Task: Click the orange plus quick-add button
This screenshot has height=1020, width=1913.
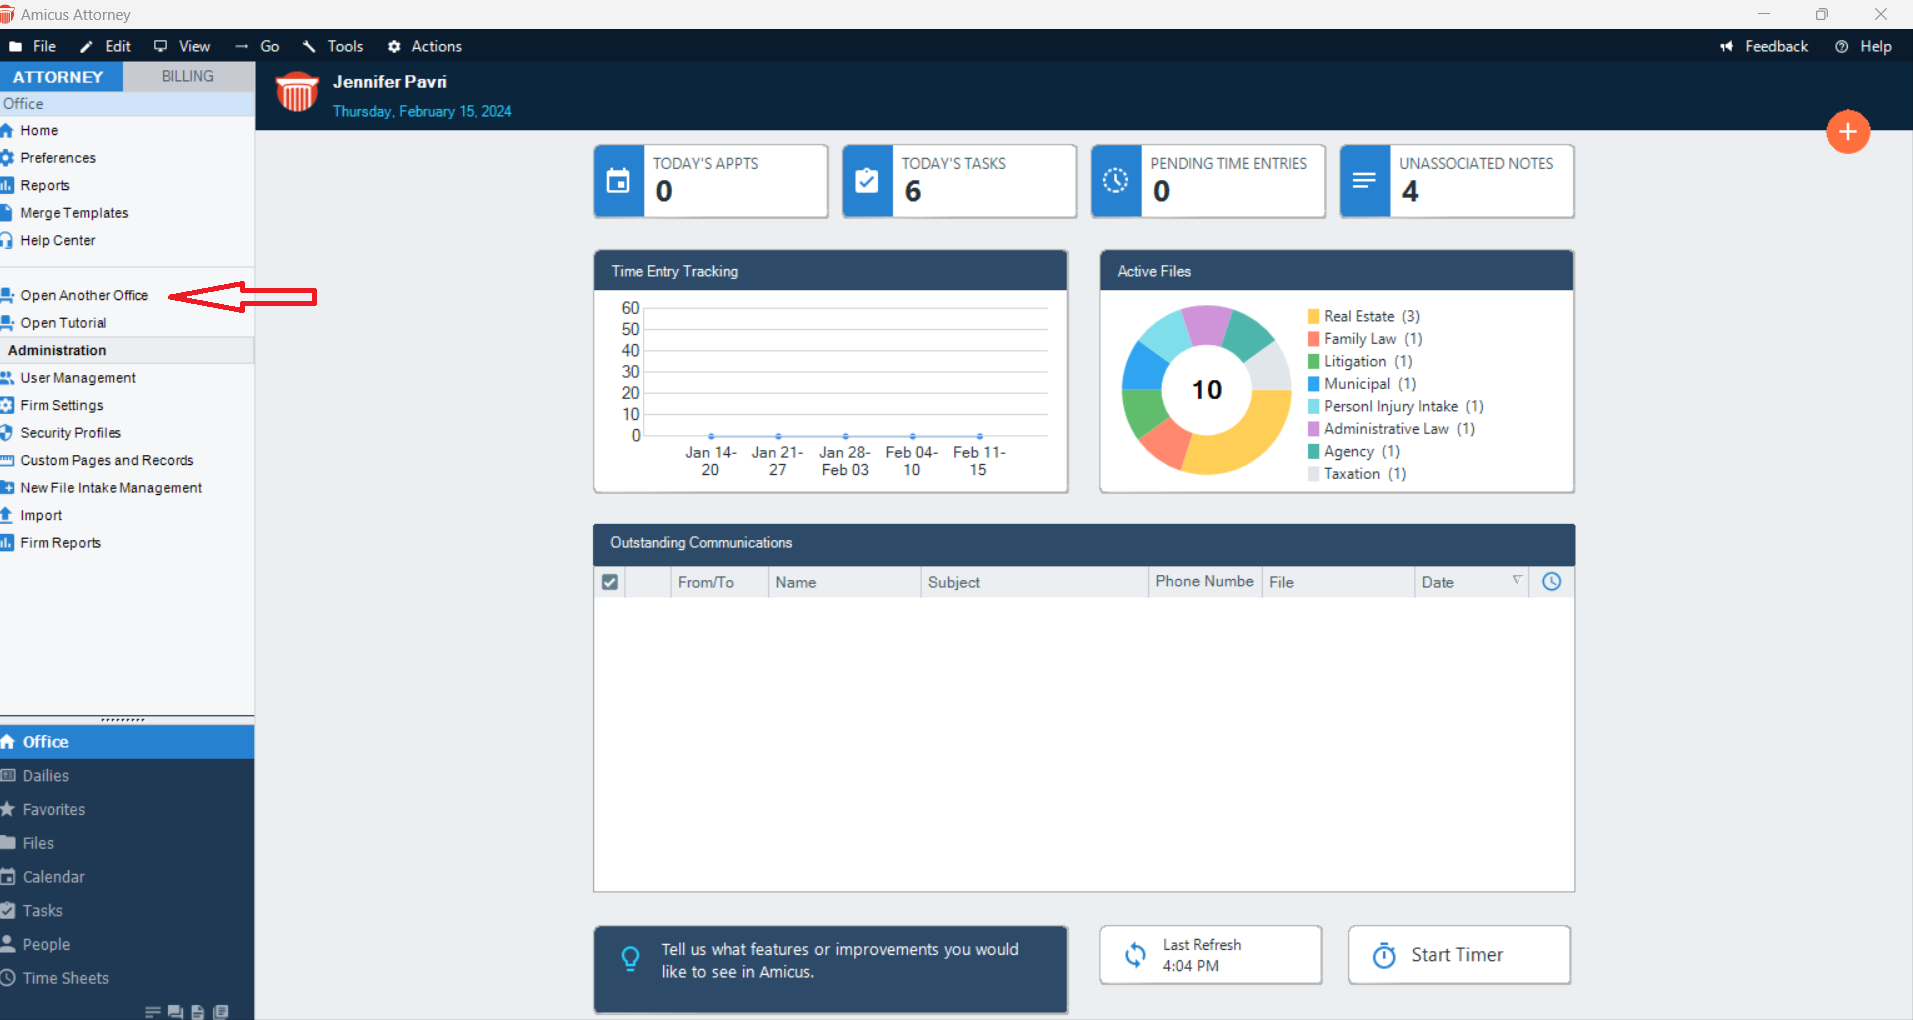Action: pyautogui.click(x=1848, y=132)
